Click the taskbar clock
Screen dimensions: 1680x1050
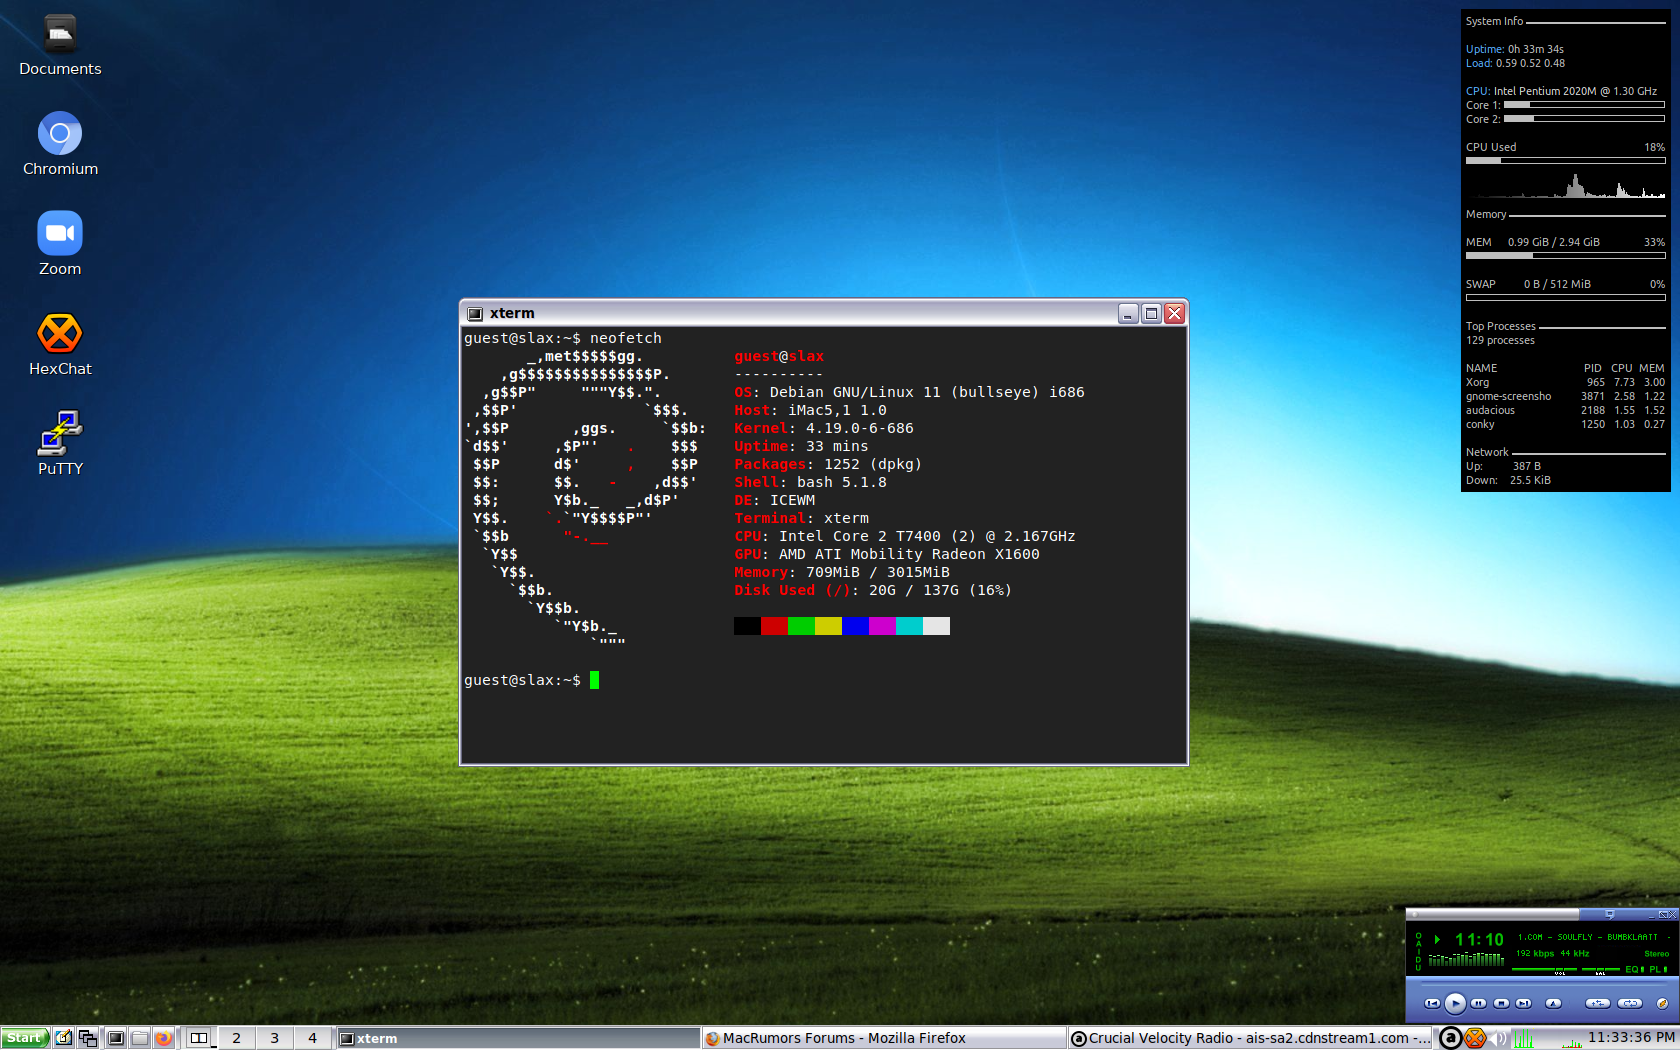pos(1631,1038)
